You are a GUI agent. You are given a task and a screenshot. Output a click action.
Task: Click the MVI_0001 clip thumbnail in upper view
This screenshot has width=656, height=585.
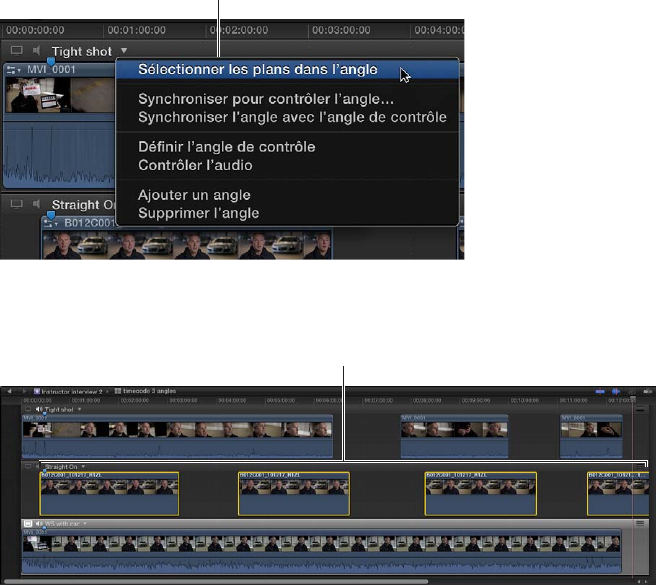click(x=59, y=95)
